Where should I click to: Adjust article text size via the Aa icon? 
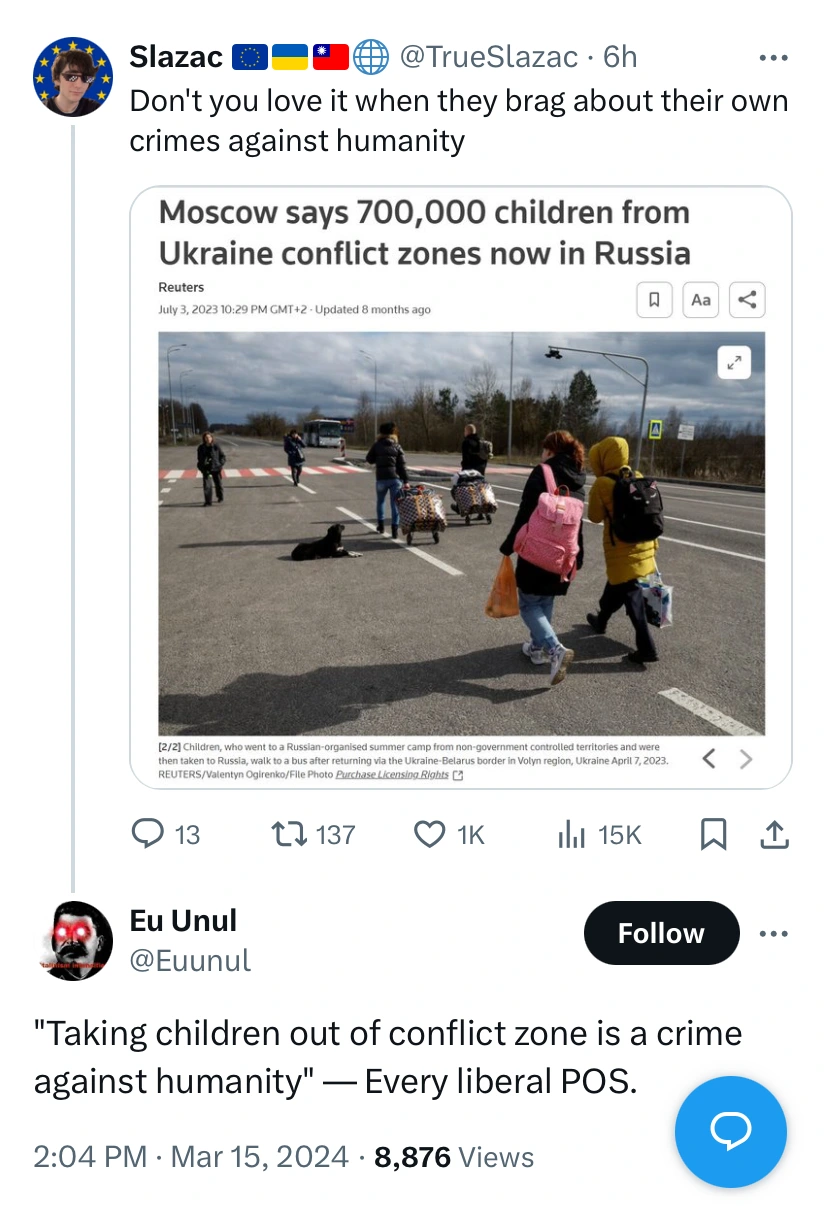(x=700, y=299)
